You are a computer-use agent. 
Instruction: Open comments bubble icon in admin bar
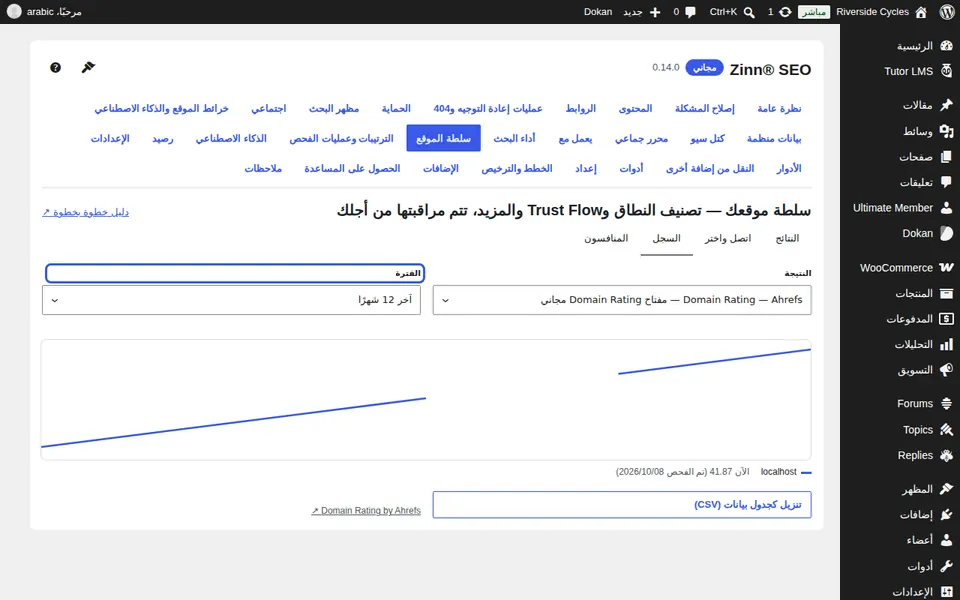tap(691, 12)
